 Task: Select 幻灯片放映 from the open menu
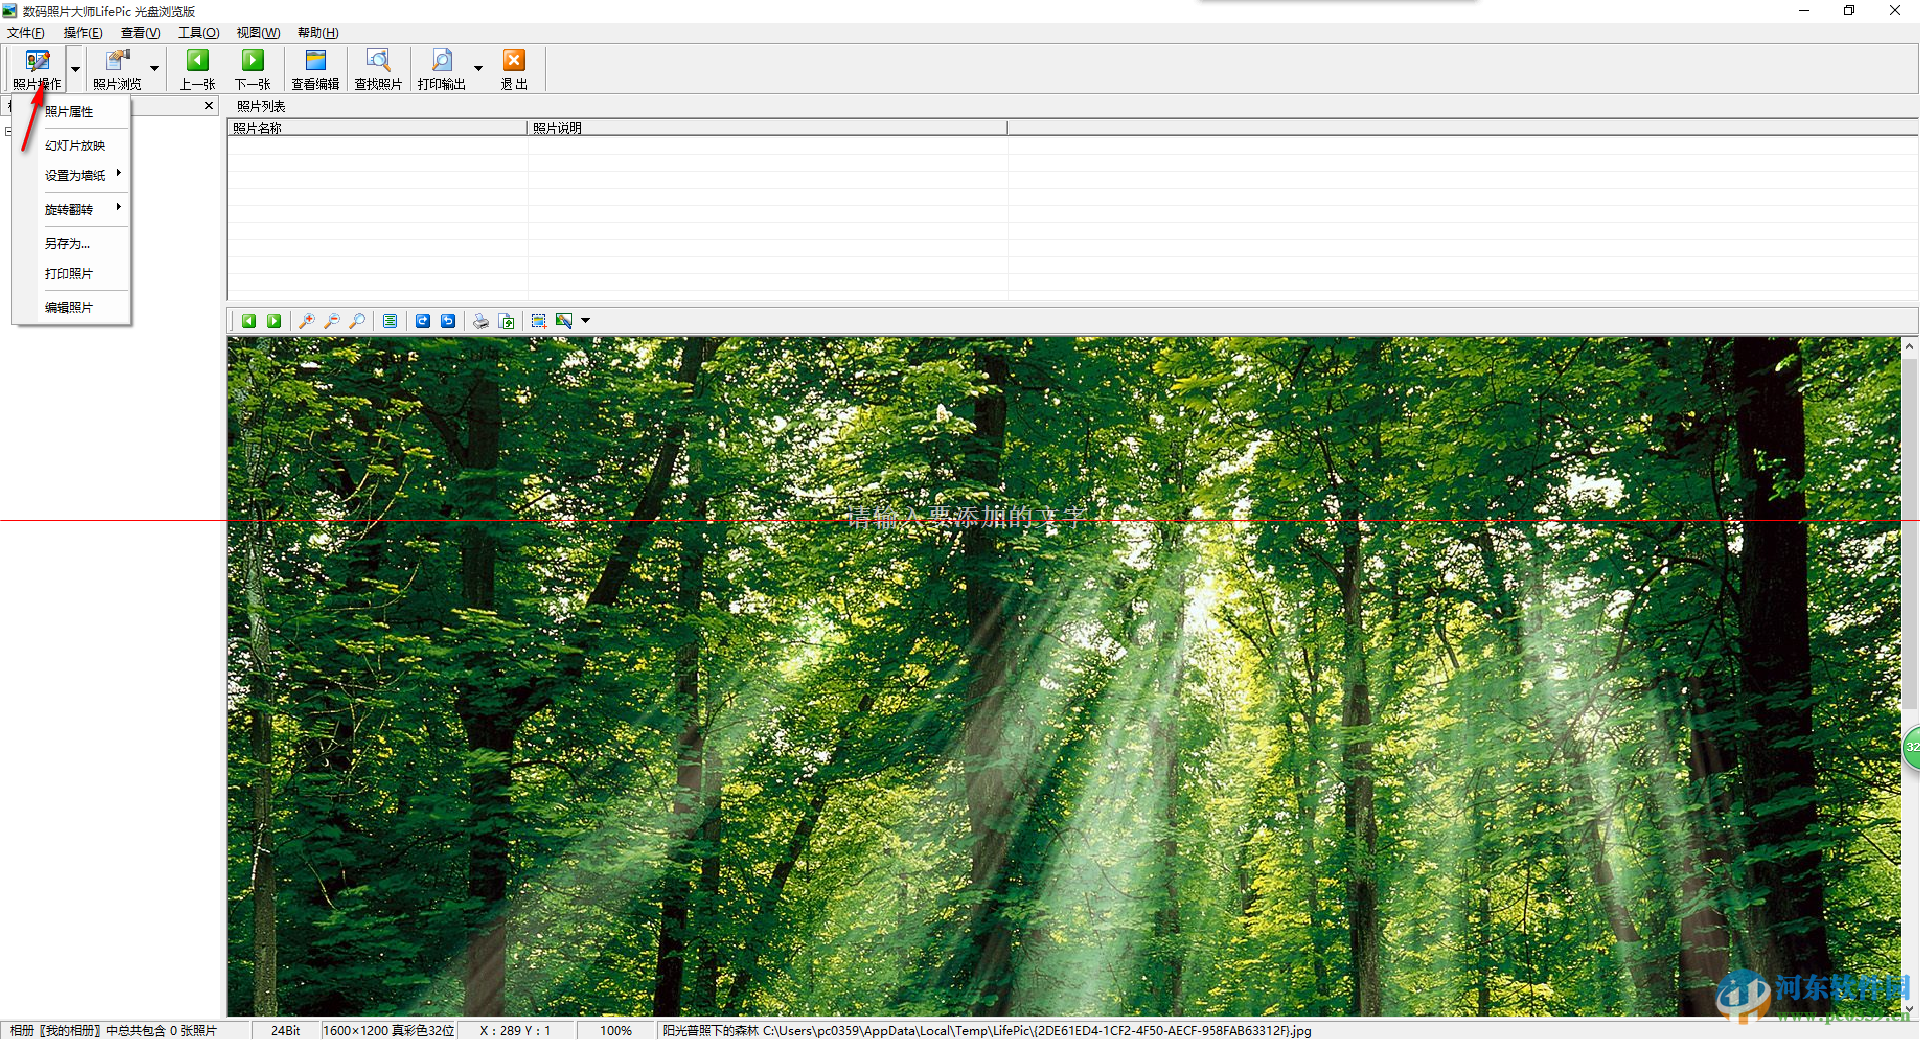coord(76,144)
